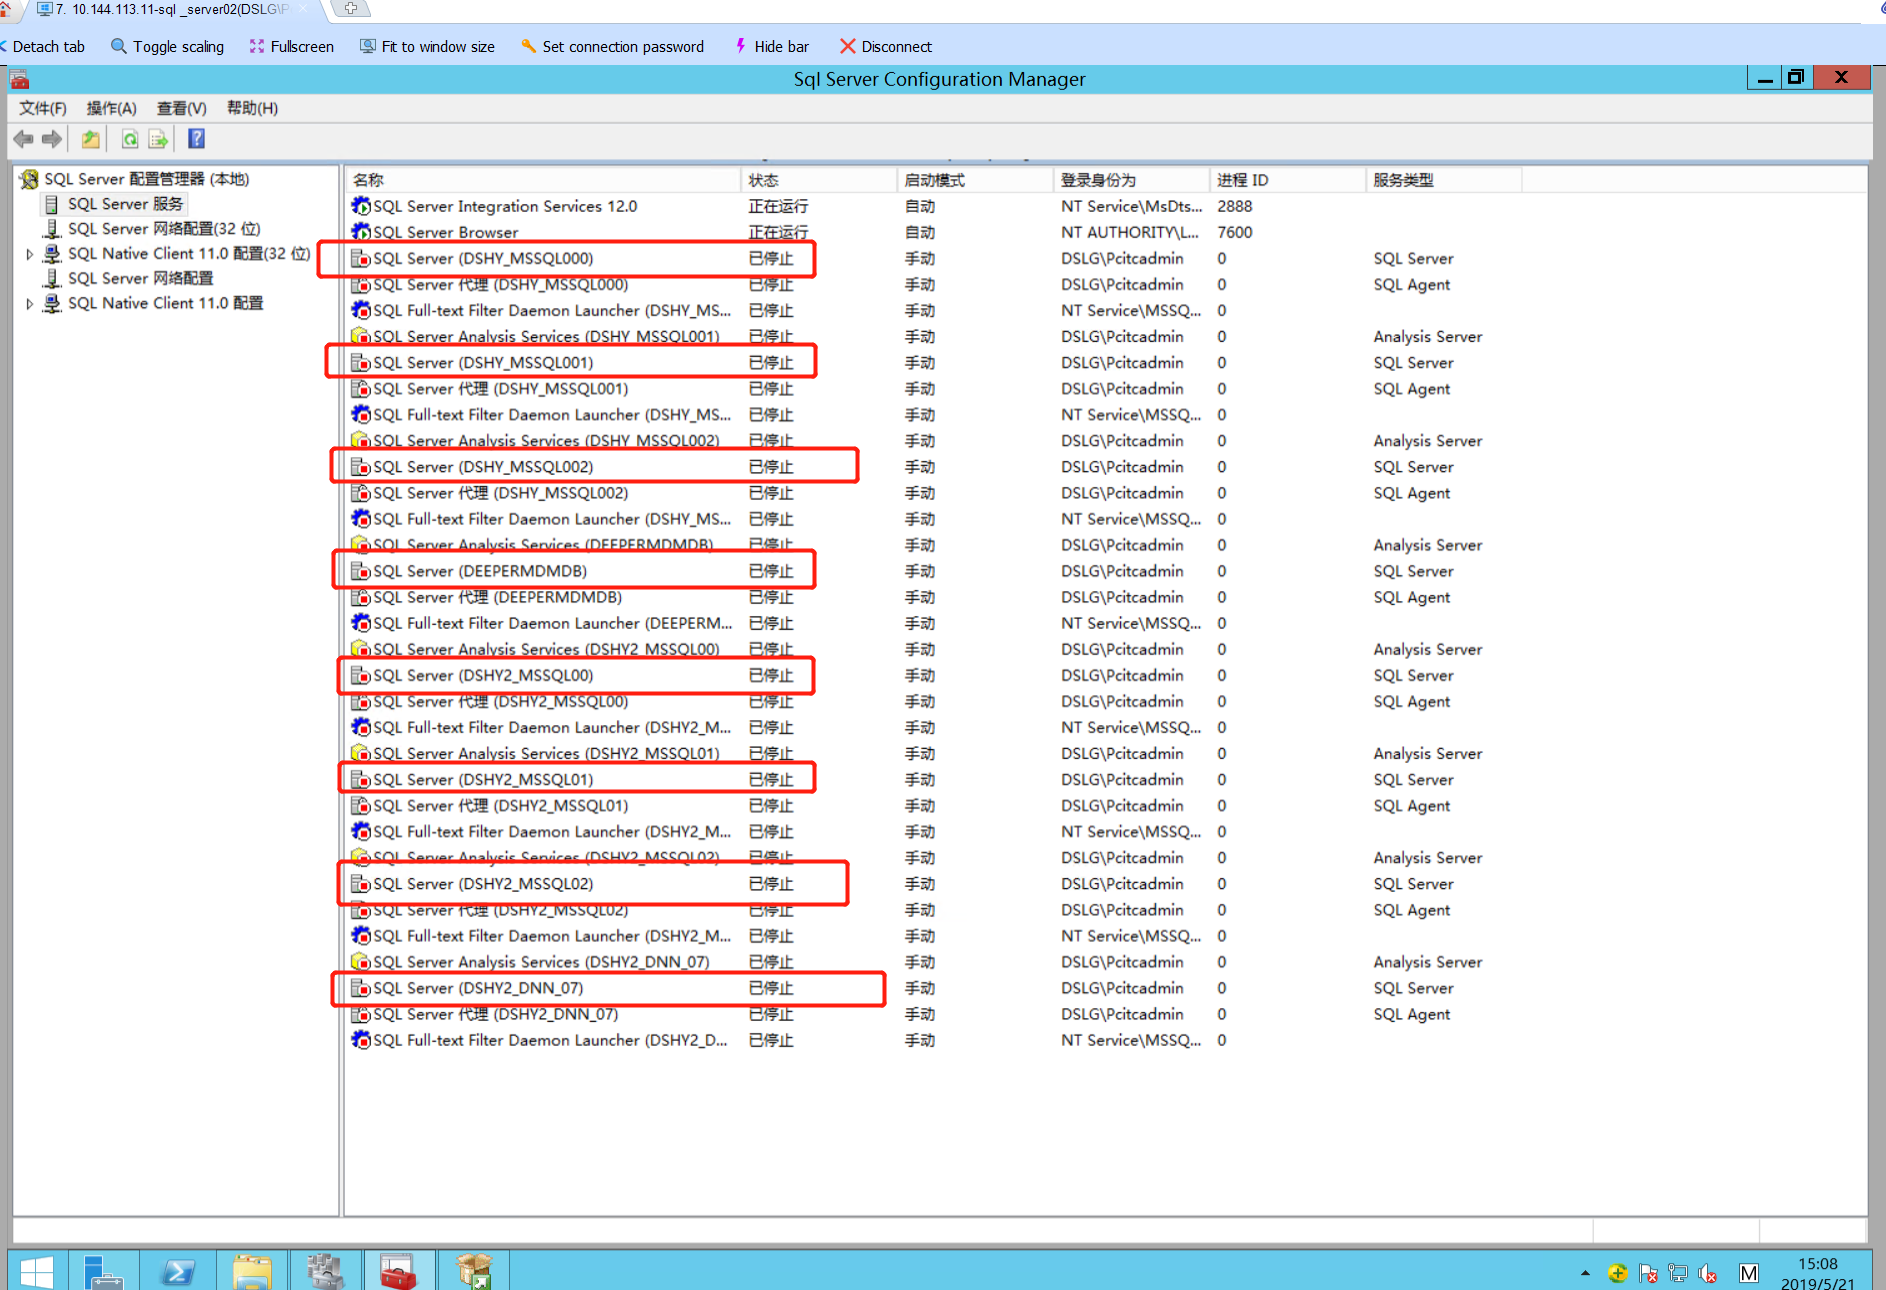The width and height of the screenshot is (1886, 1290).
Task: Click the Full-text Filter Daemon Launcher (DEEPERM...) icon
Action: [x=361, y=623]
